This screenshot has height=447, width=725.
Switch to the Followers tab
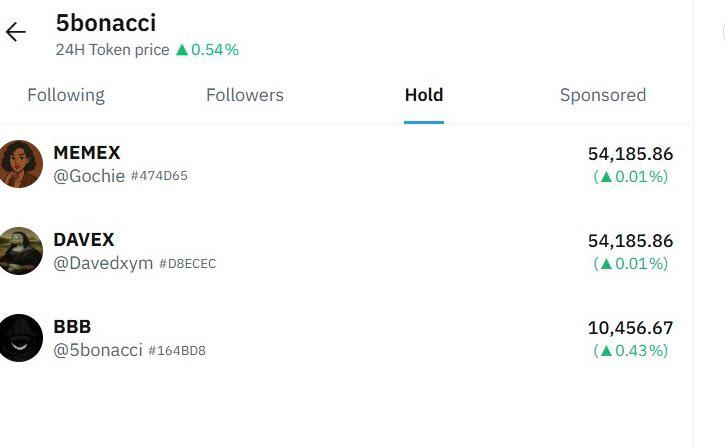tap(245, 95)
